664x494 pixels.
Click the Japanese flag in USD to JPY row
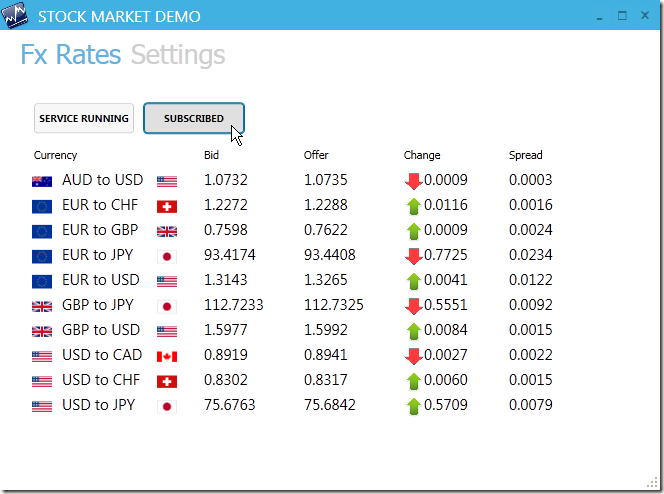[x=167, y=406]
